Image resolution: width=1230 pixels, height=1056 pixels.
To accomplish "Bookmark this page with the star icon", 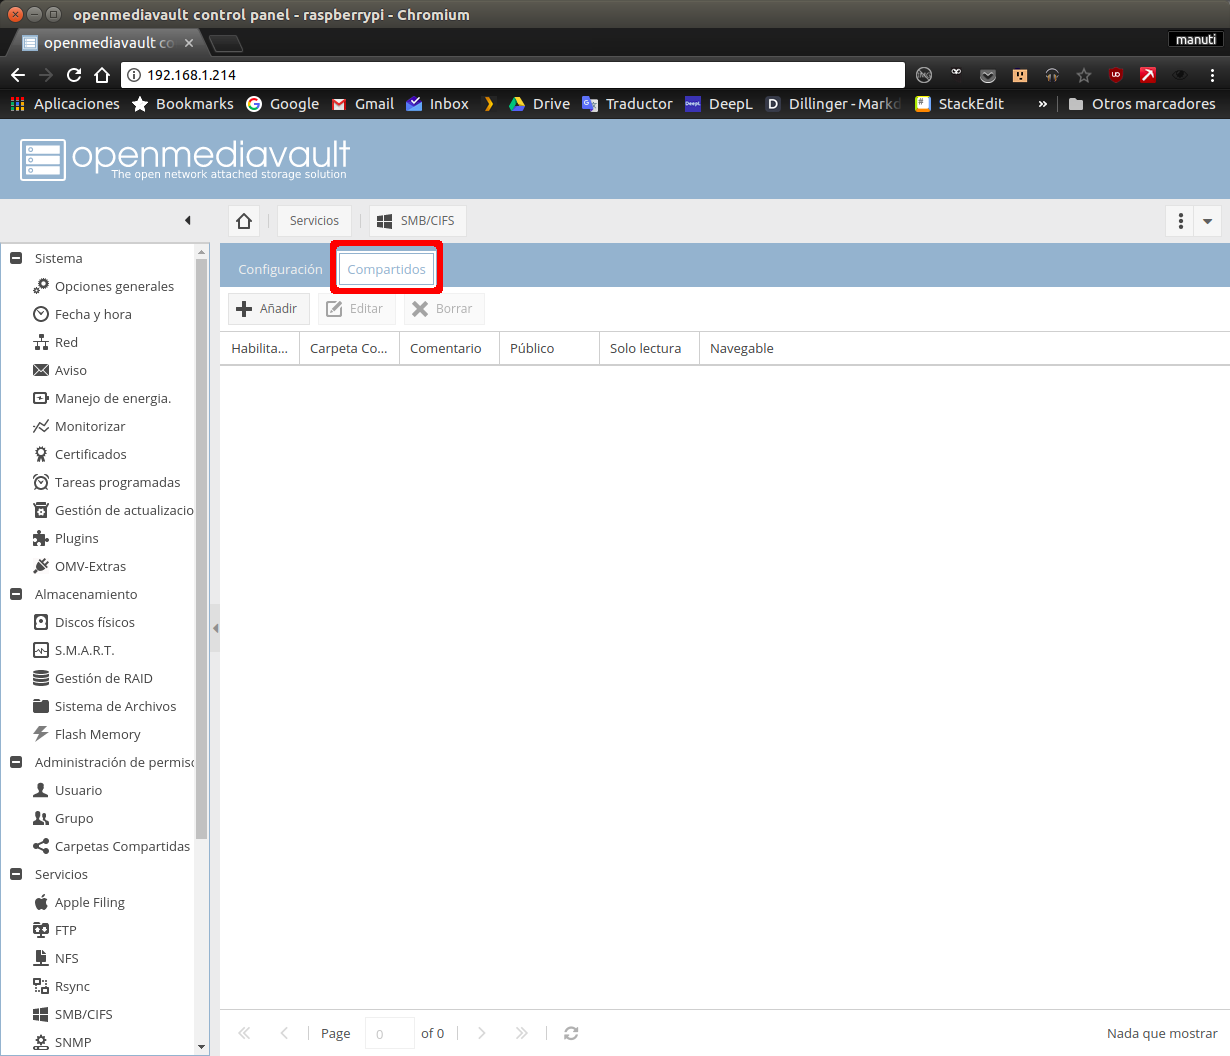I will click(1084, 75).
